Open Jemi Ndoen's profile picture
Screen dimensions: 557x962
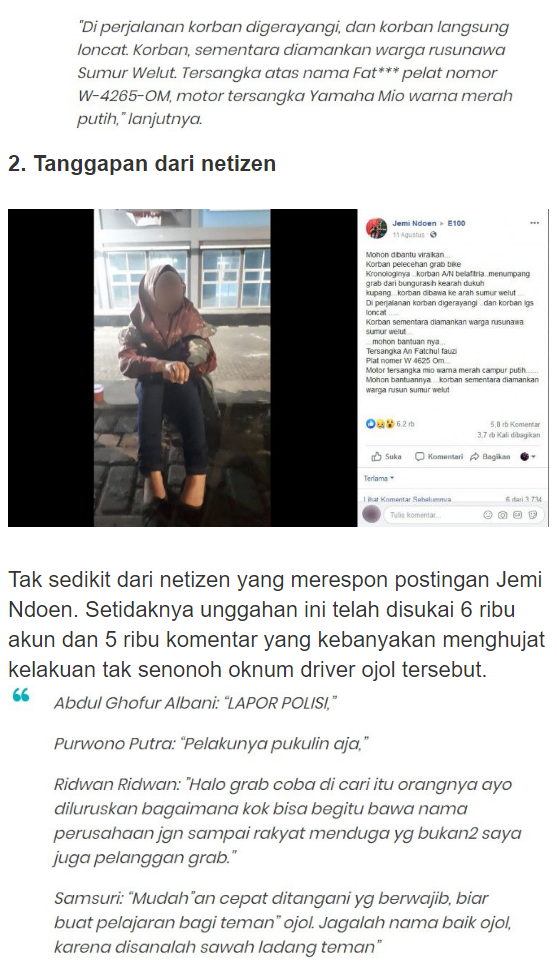pyautogui.click(x=376, y=228)
